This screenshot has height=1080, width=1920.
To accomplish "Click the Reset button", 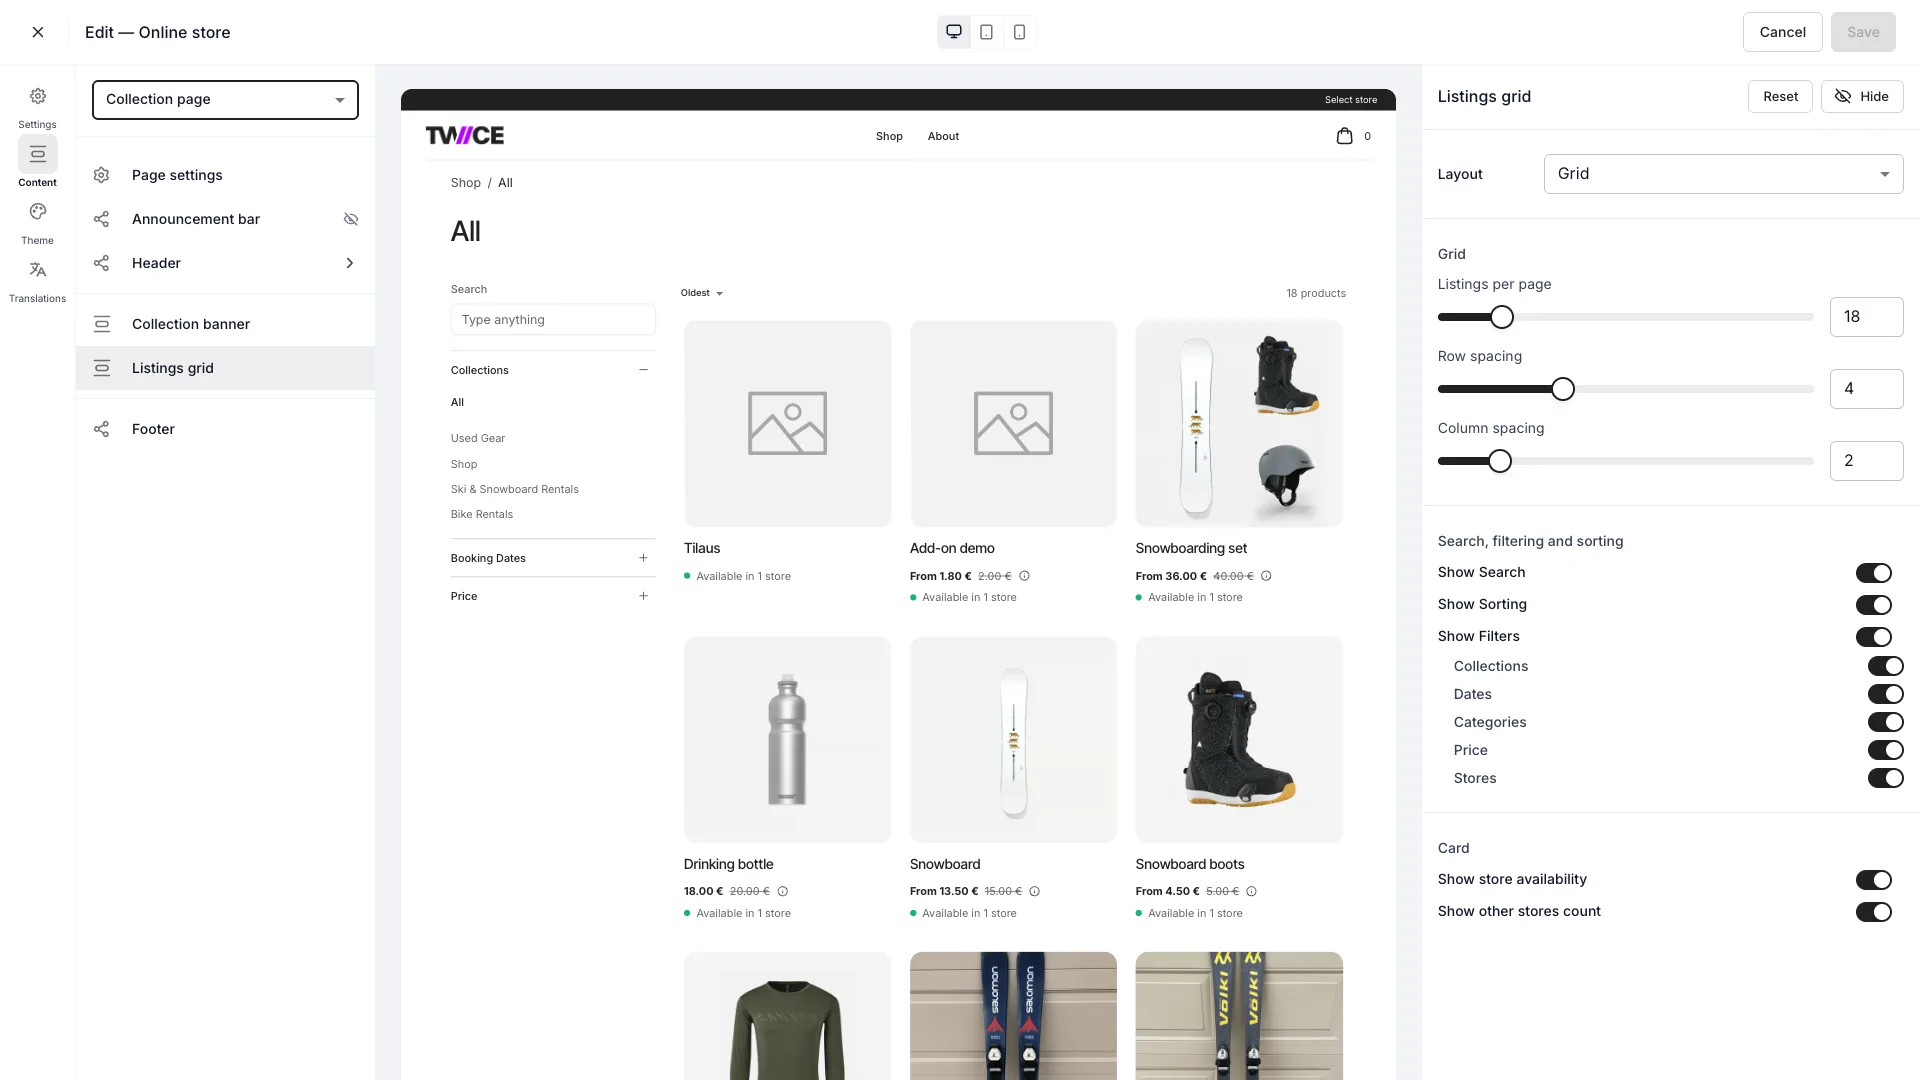I will (x=1780, y=97).
